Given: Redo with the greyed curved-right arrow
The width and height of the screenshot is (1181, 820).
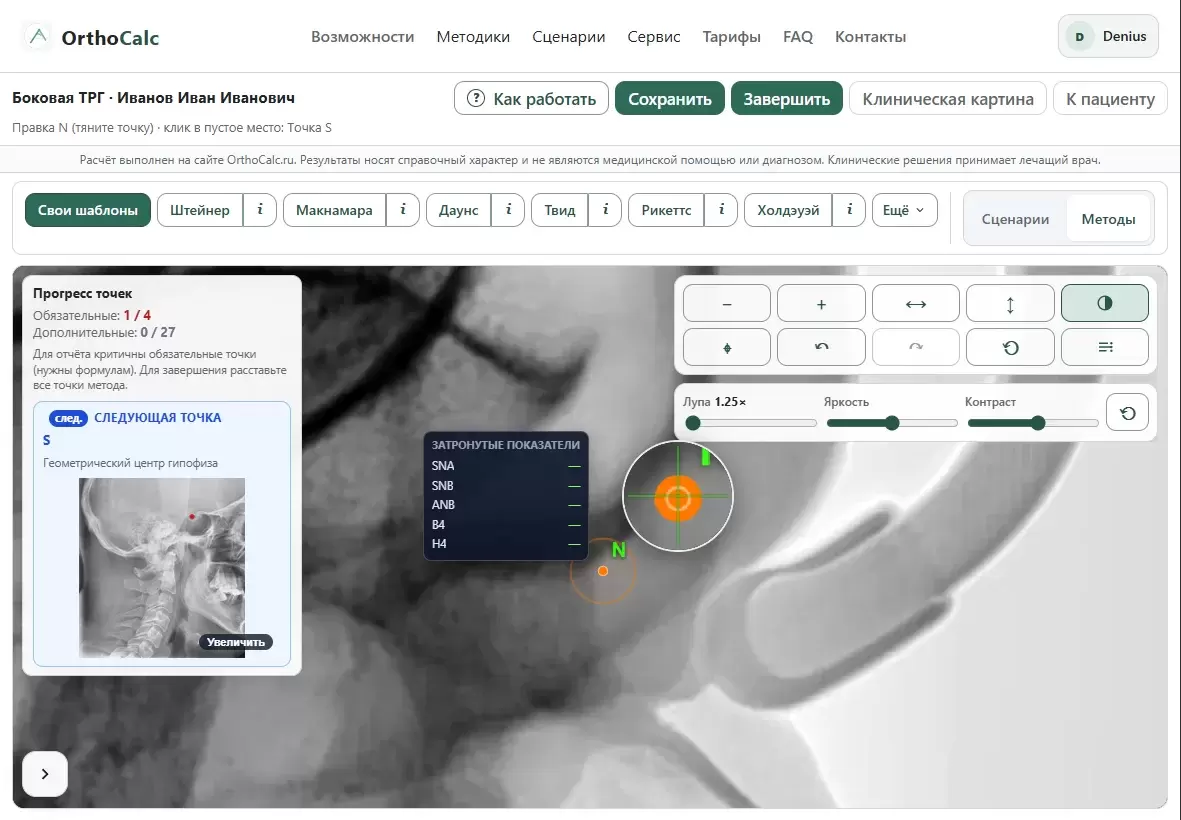Looking at the screenshot, I should pyautogui.click(x=916, y=347).
